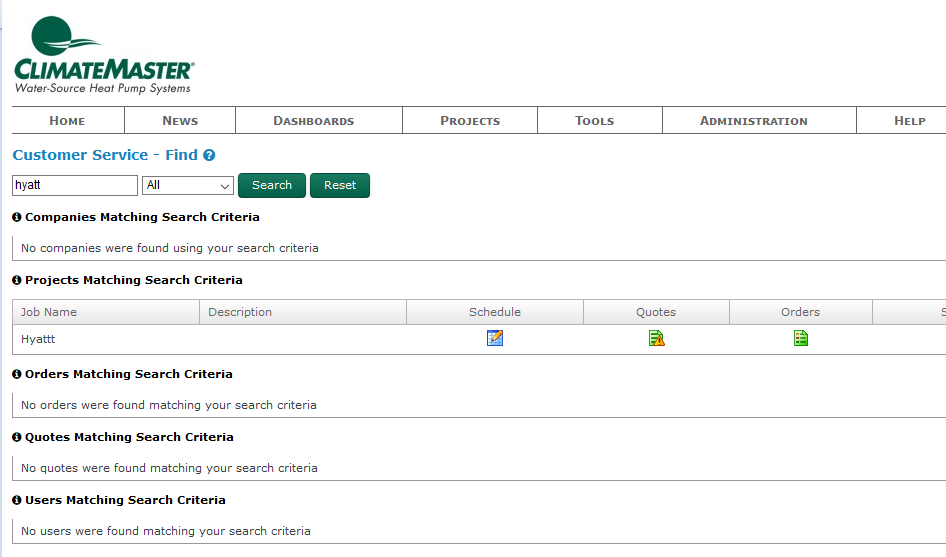The height and width of the screenshot is (557, 946).
Task: Go to the Home menu
Action: point(68,121)
